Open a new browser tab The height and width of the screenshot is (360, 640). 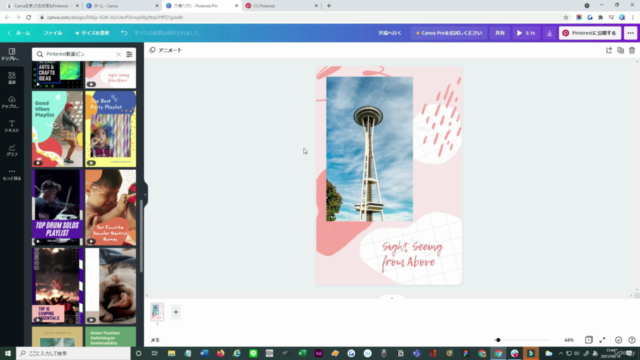click(329, 6)
